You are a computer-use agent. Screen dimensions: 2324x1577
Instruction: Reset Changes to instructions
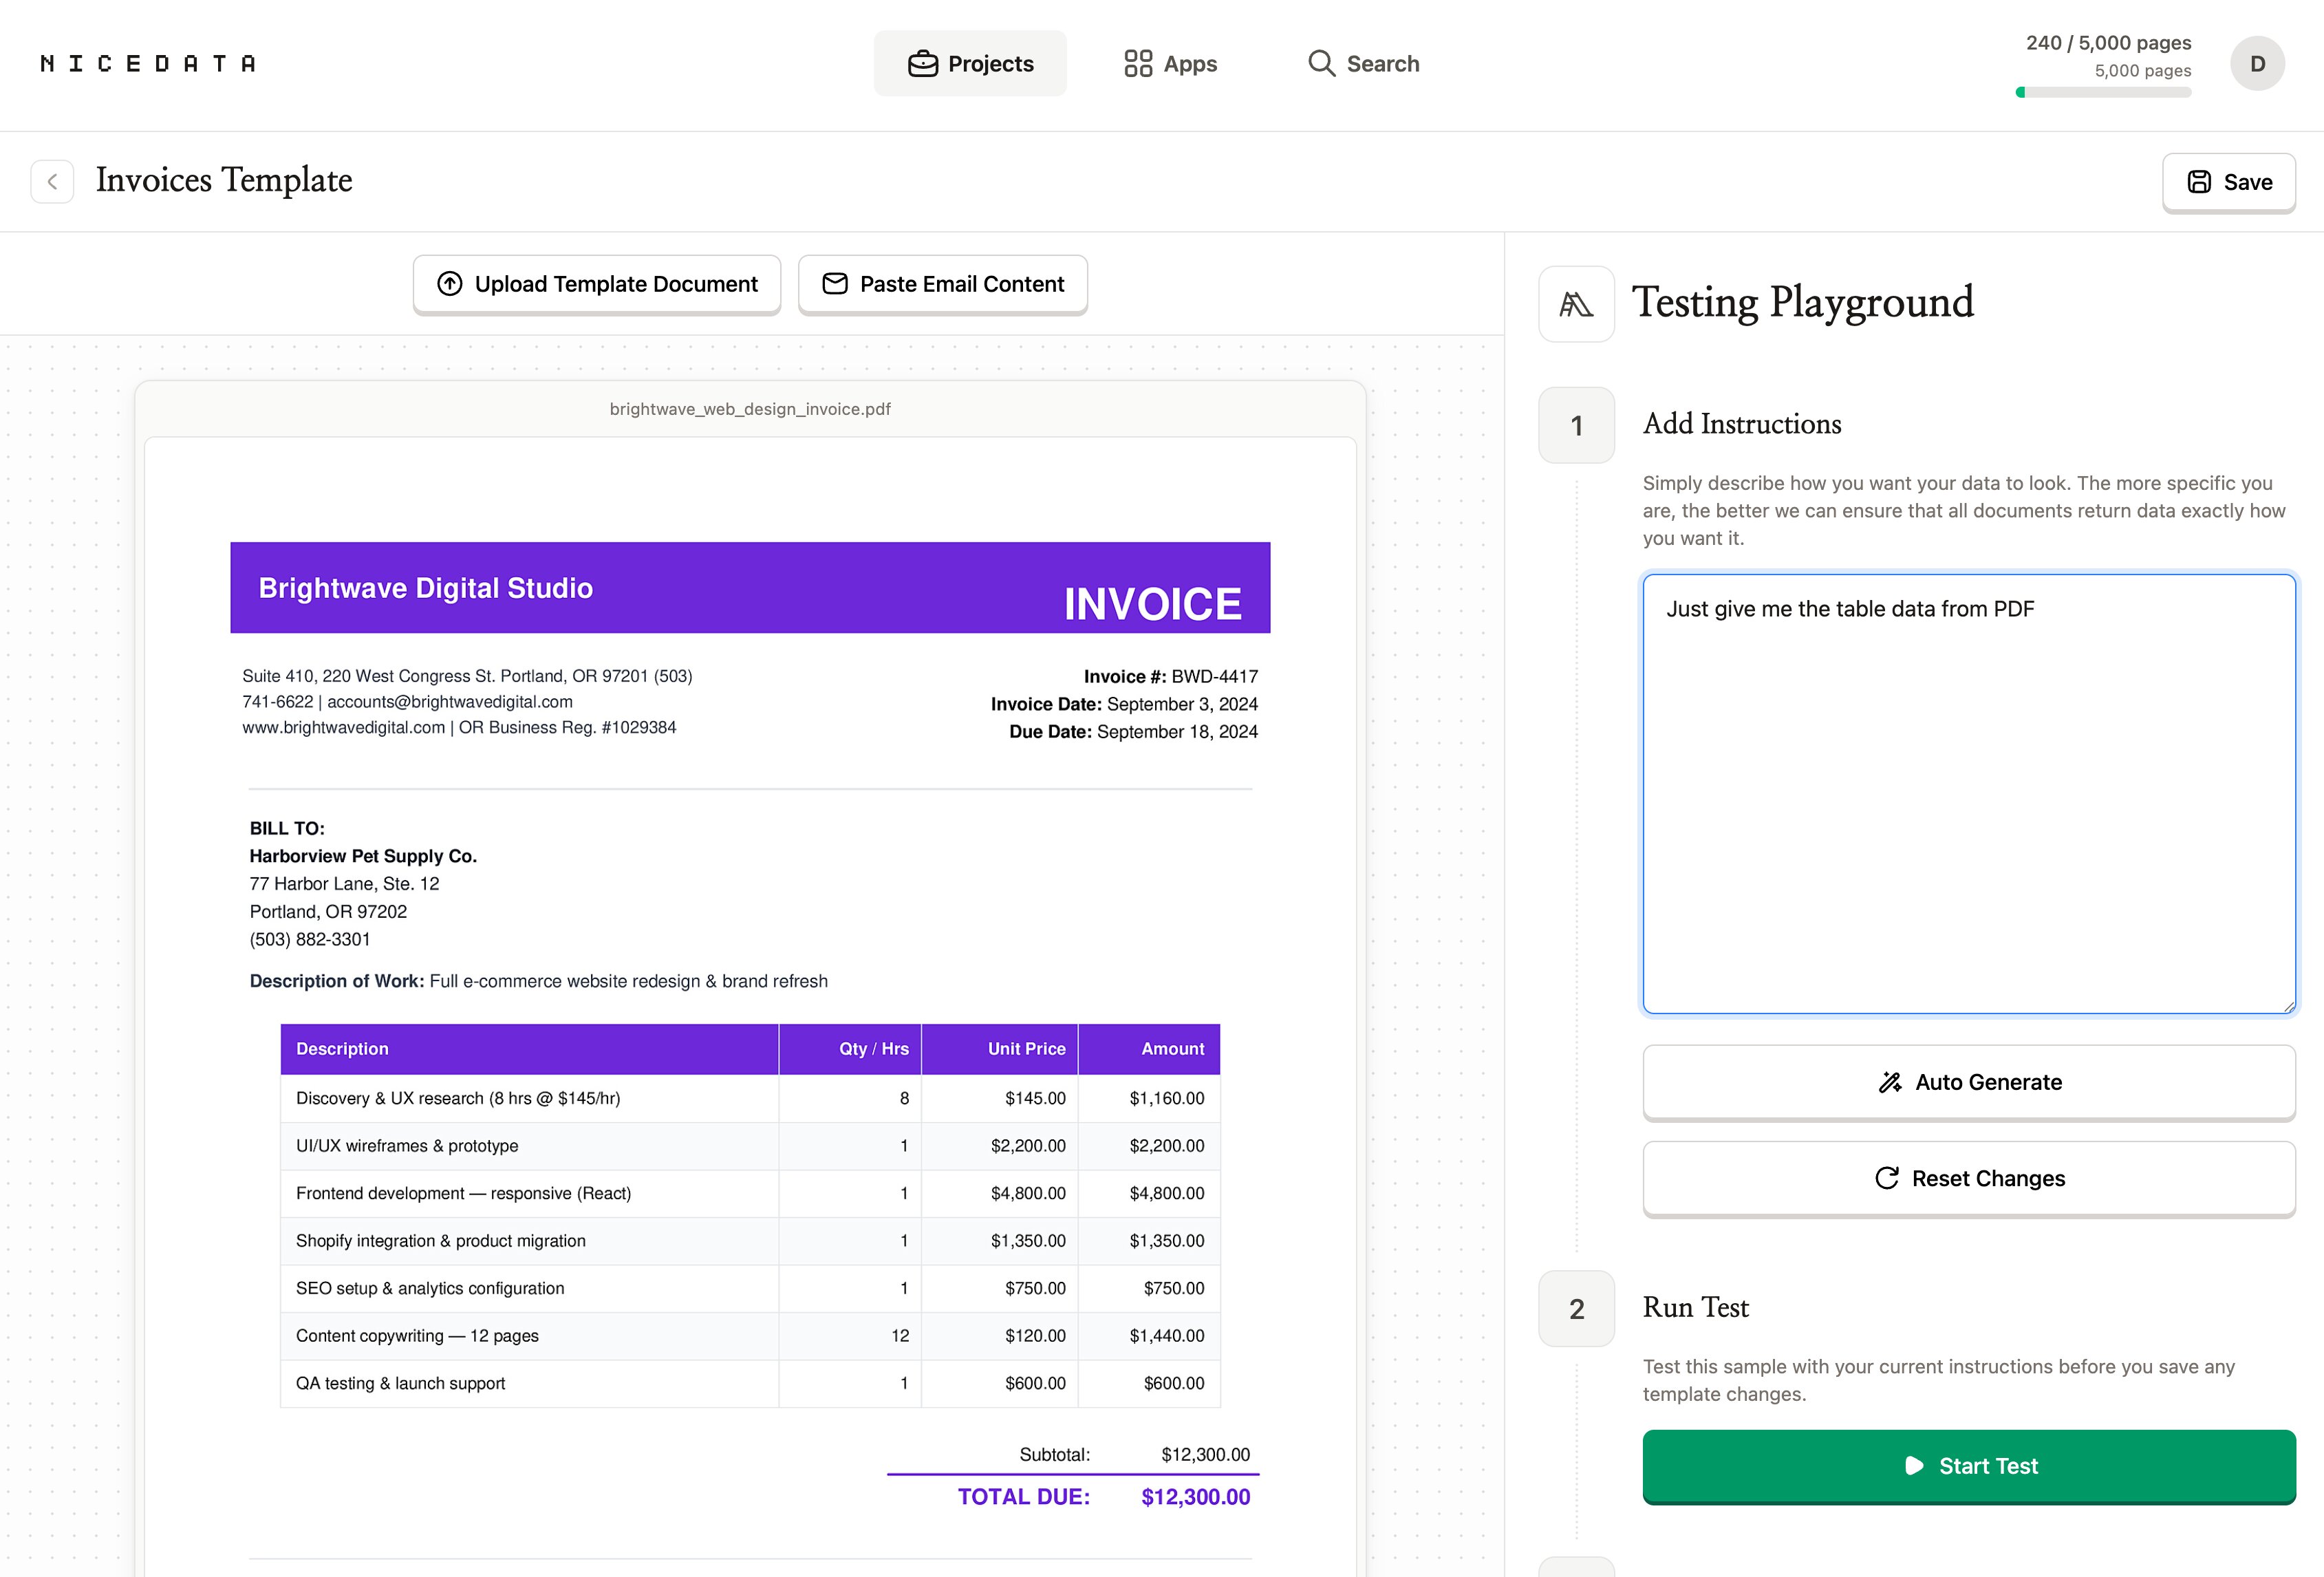(x=1969, y=1178)
